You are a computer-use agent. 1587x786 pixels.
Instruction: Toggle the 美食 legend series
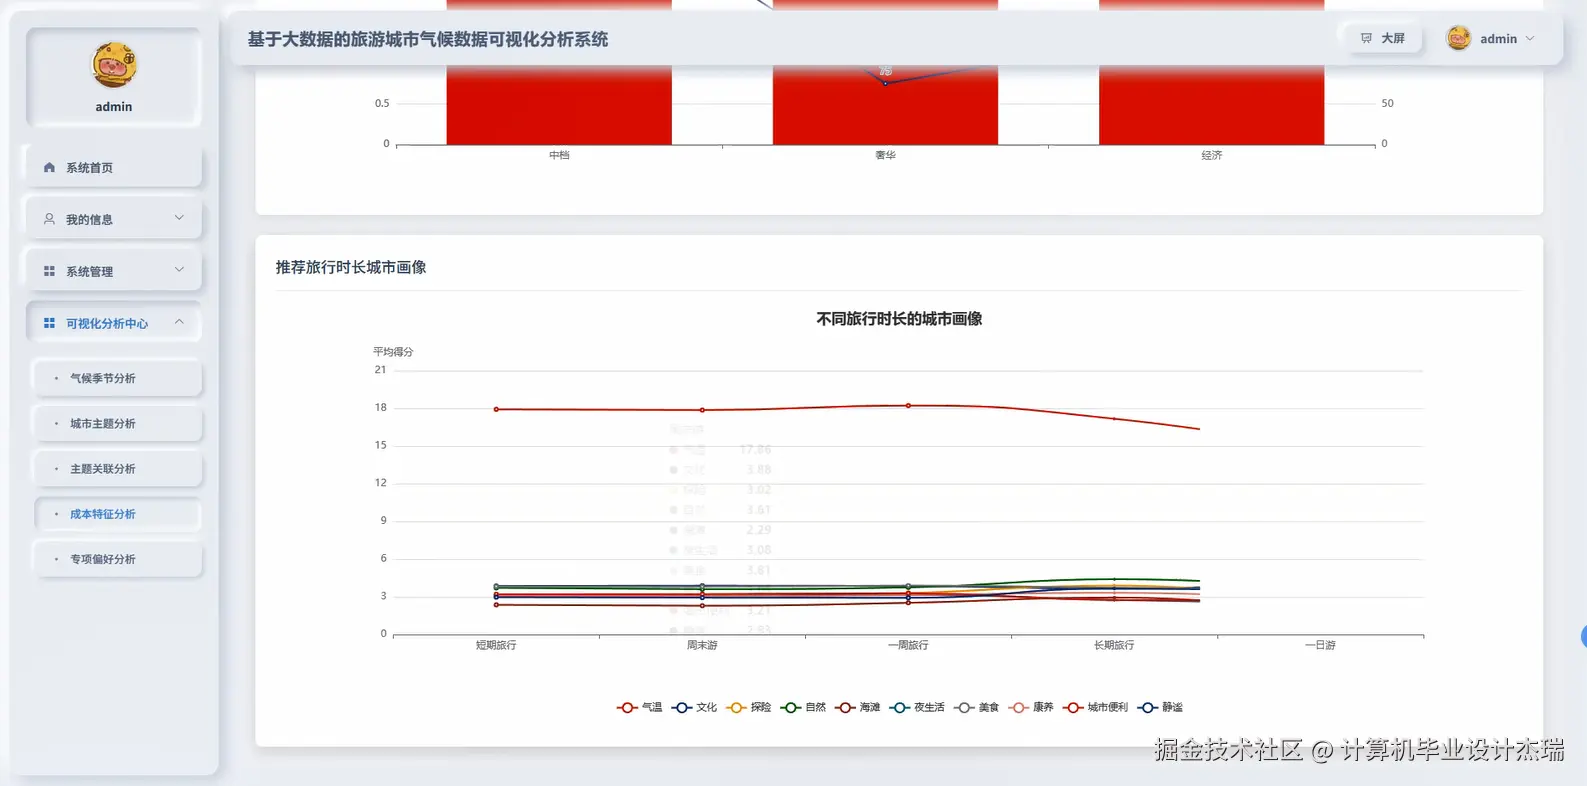[977, 707]
